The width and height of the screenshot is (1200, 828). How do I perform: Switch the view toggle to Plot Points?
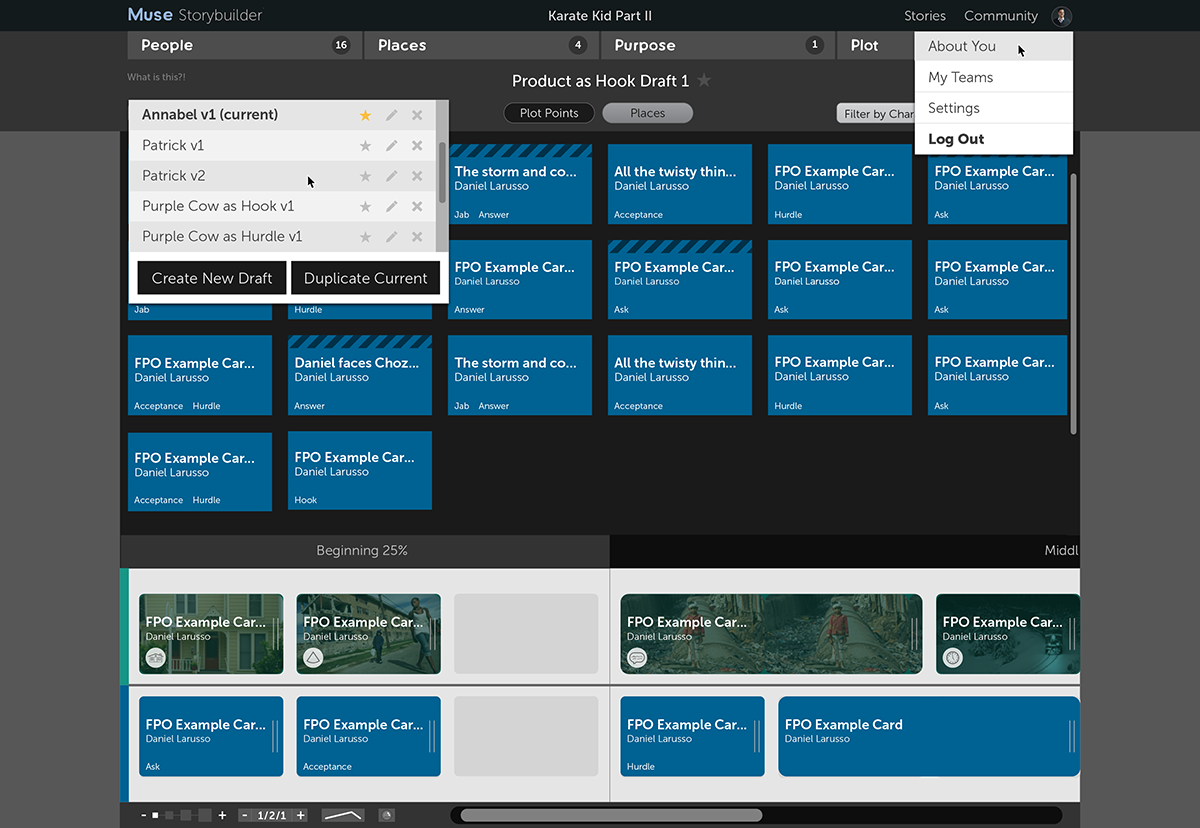point(549,113)
